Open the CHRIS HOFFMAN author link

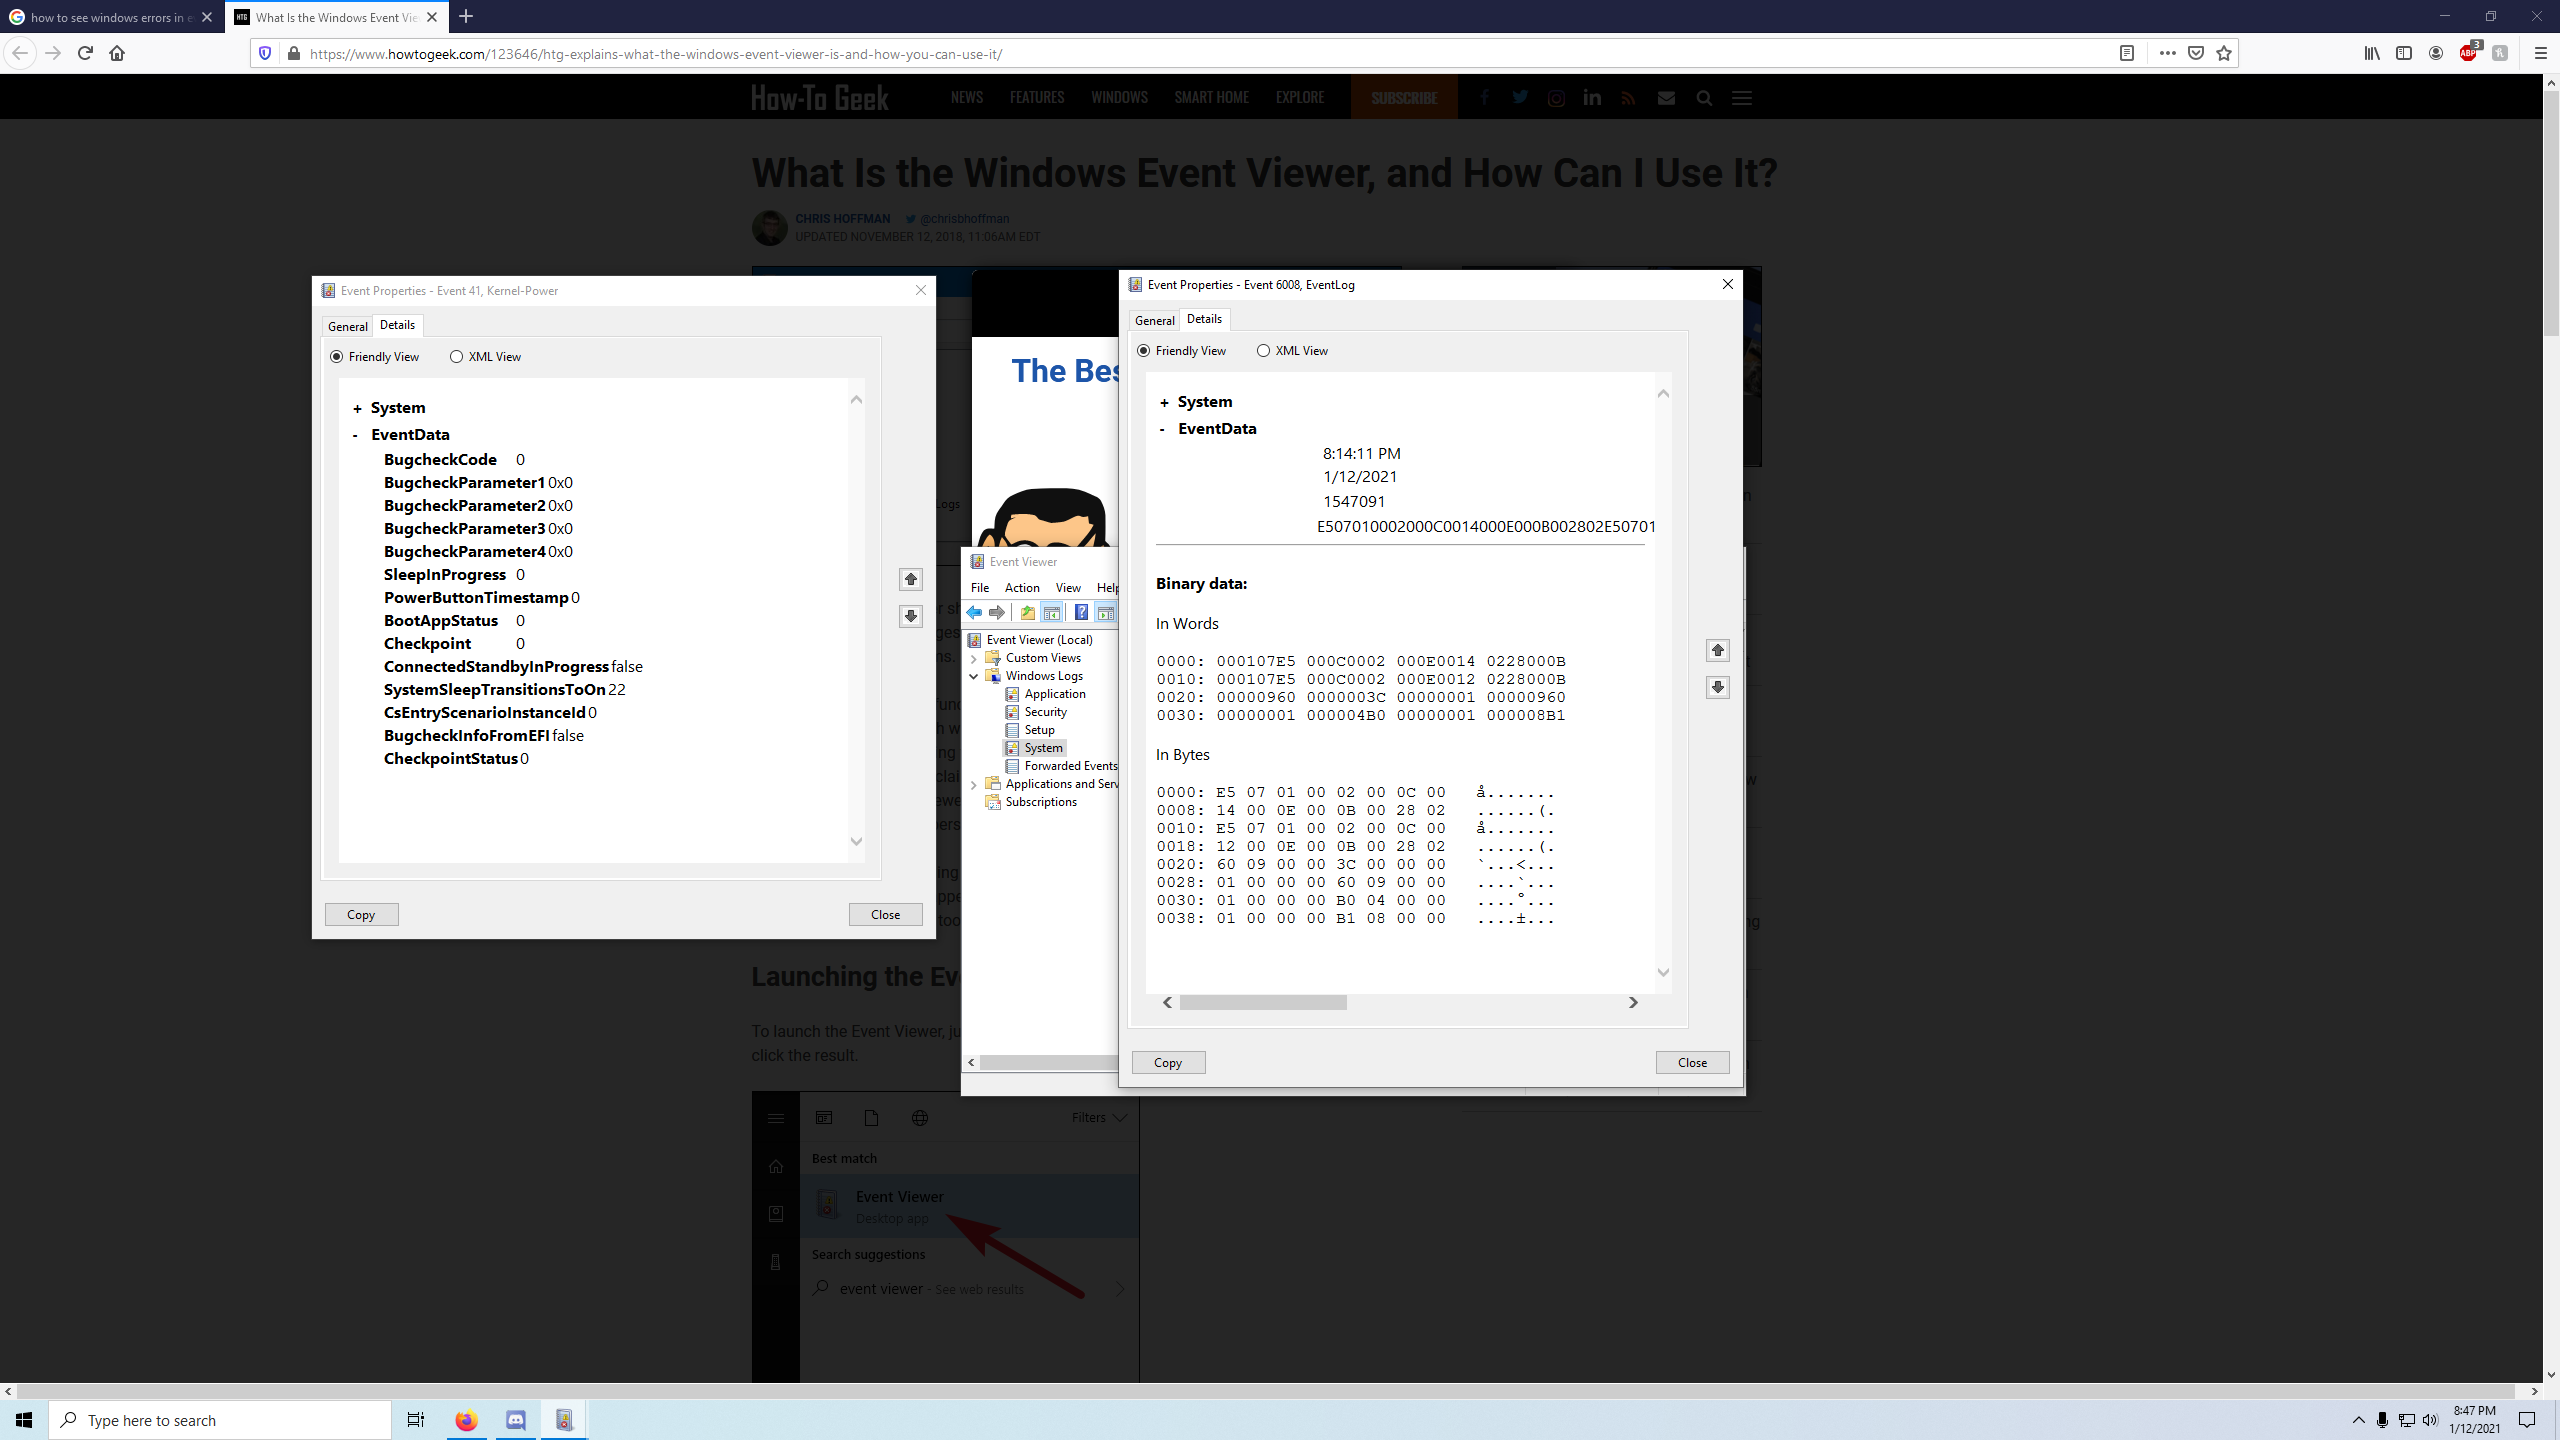coord(842,219)
